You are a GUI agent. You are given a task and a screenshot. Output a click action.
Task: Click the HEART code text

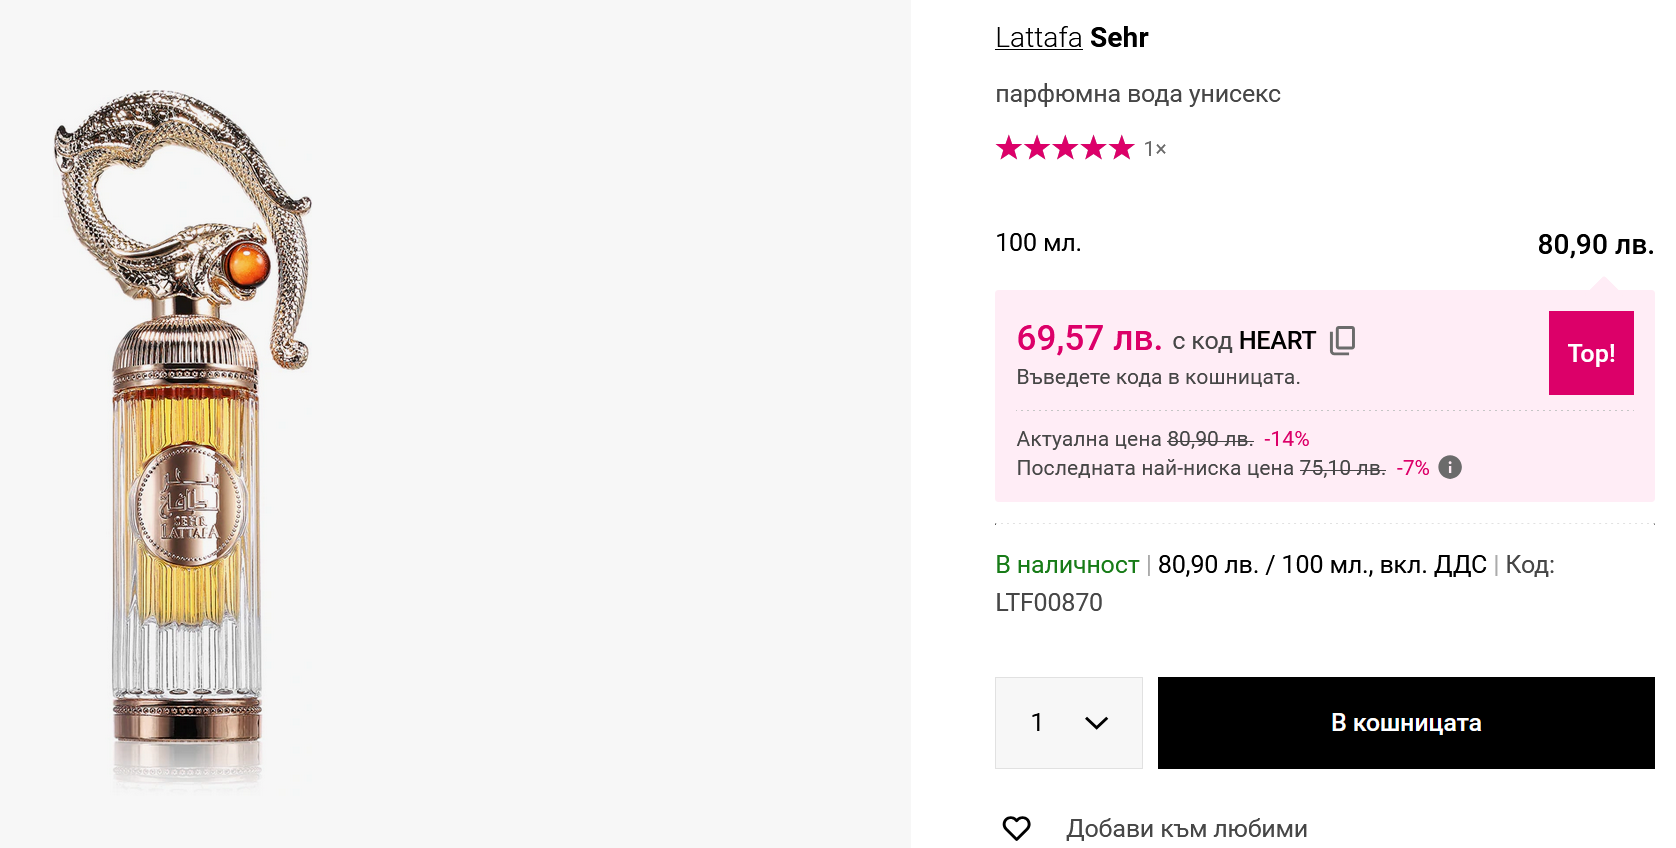1277,341
